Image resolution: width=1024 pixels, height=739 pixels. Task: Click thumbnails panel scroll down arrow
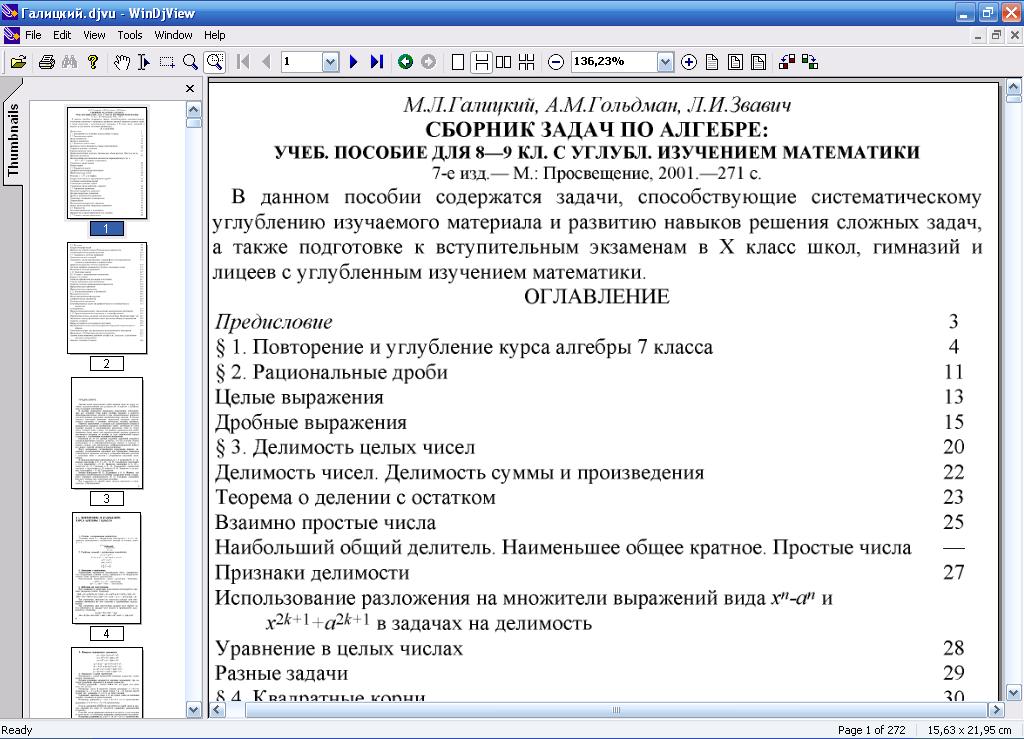[x=193, y=710]
